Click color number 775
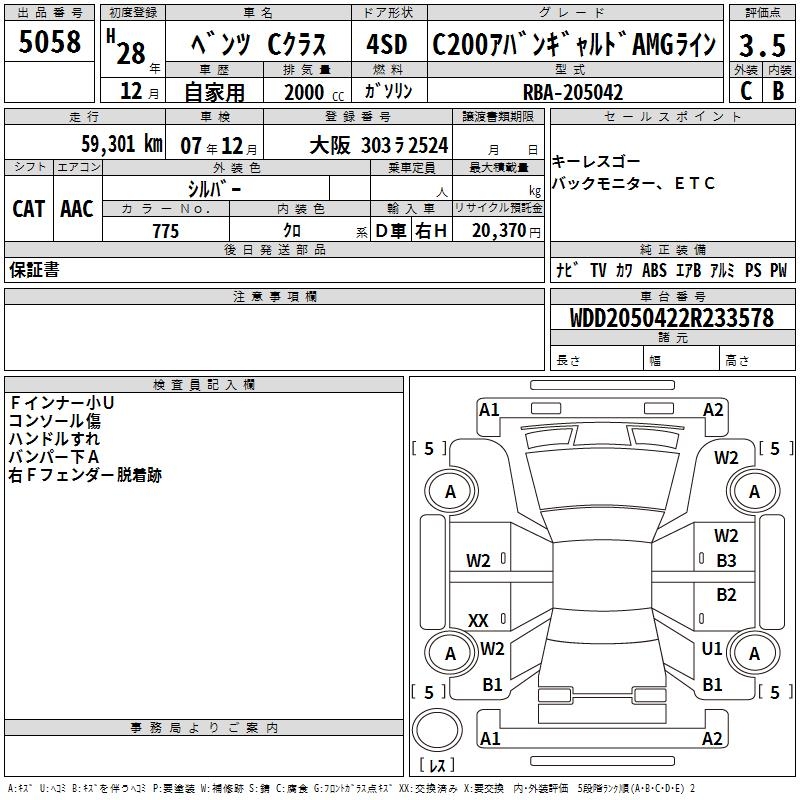The width and height of the screenshot is (800, 800). pyautogui.click(x=166, y=231)
